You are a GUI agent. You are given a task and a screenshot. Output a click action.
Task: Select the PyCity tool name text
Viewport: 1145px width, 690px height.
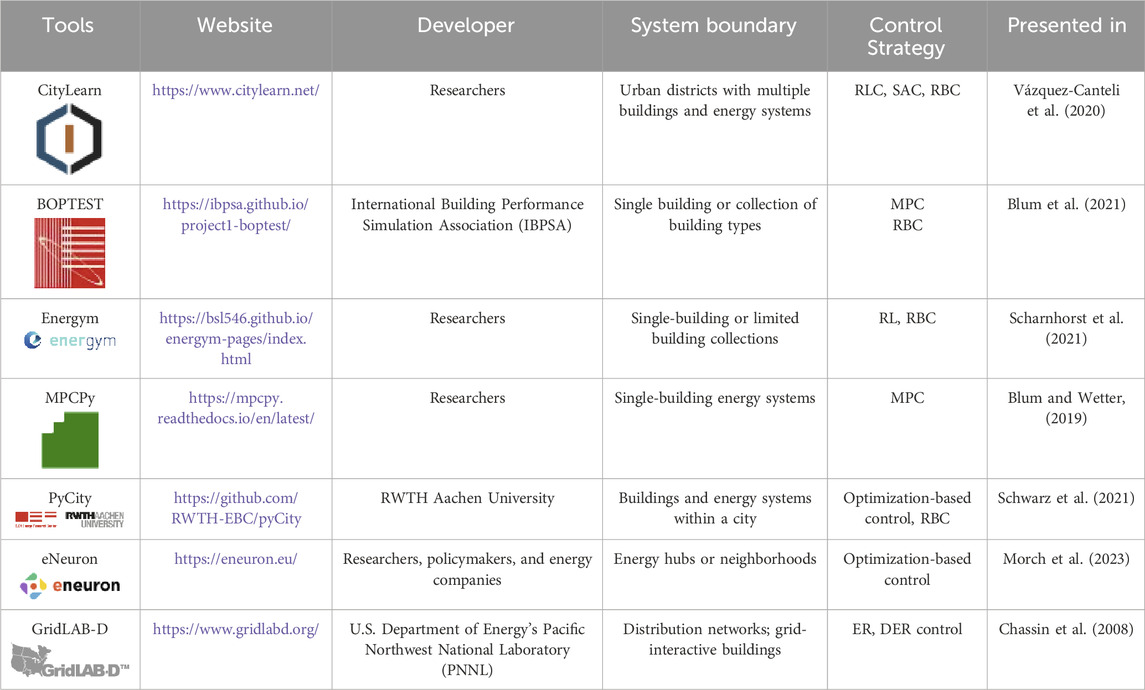(69, 498)
